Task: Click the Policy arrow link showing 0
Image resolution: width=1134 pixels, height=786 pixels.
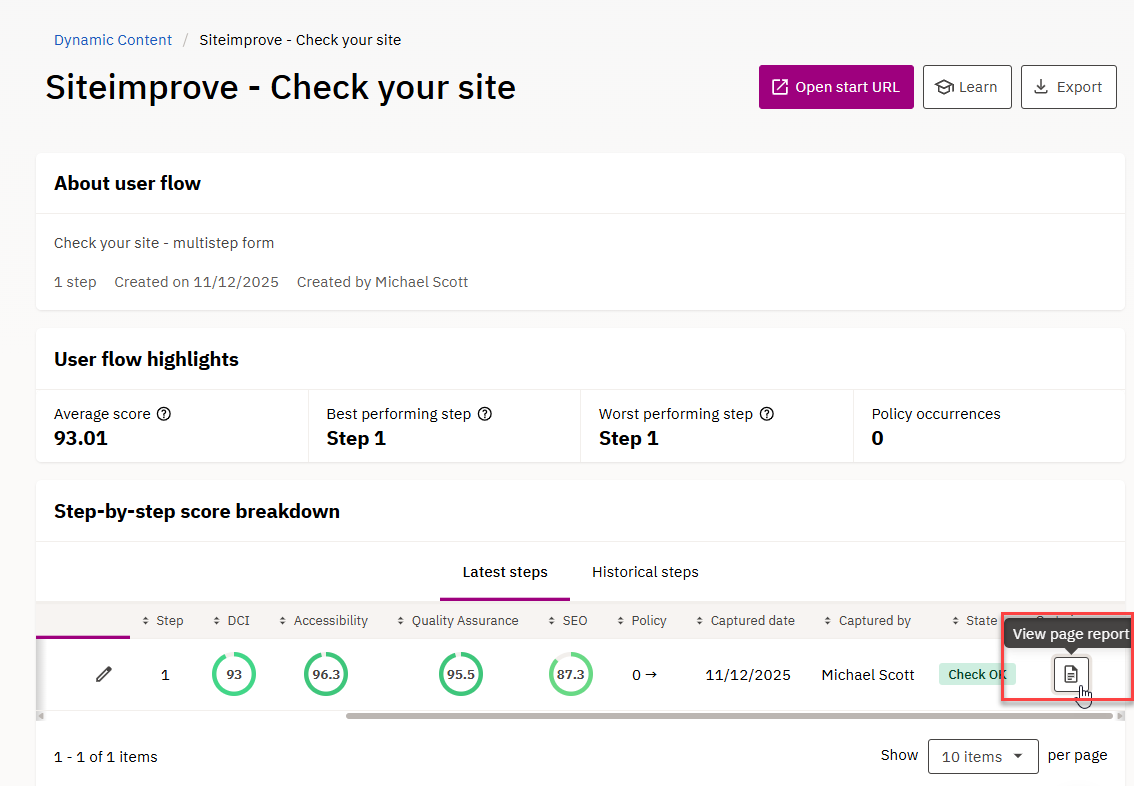Action: click(x=645, y=674)
